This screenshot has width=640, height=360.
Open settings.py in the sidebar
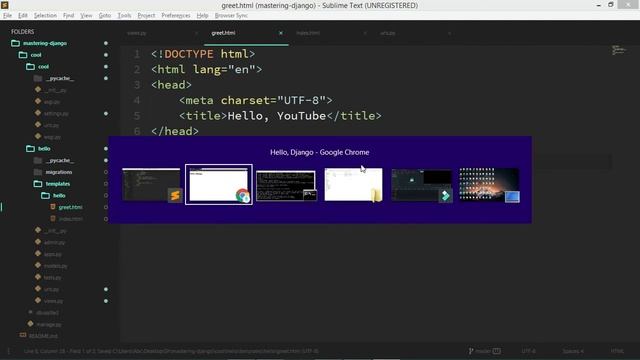56,113
